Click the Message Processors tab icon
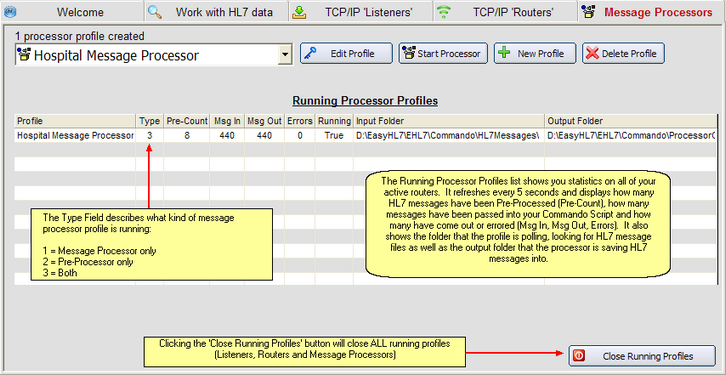The width and height of the screenshot is (726, 375). pos(588,12)
